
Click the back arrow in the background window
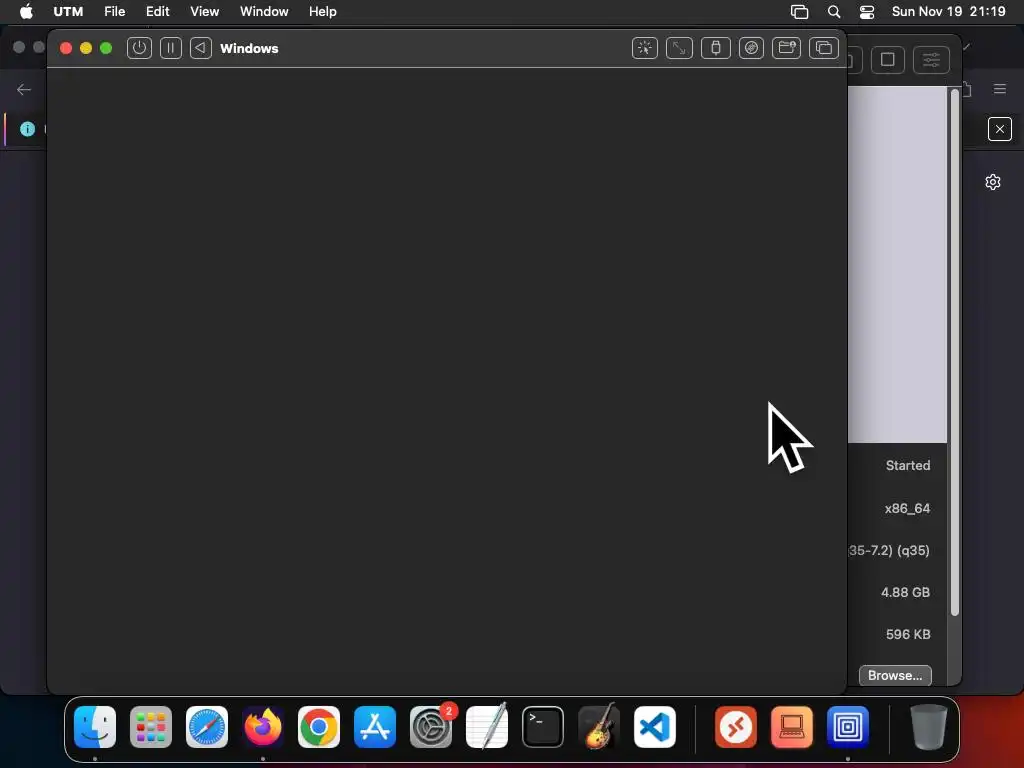click(24, 89)
